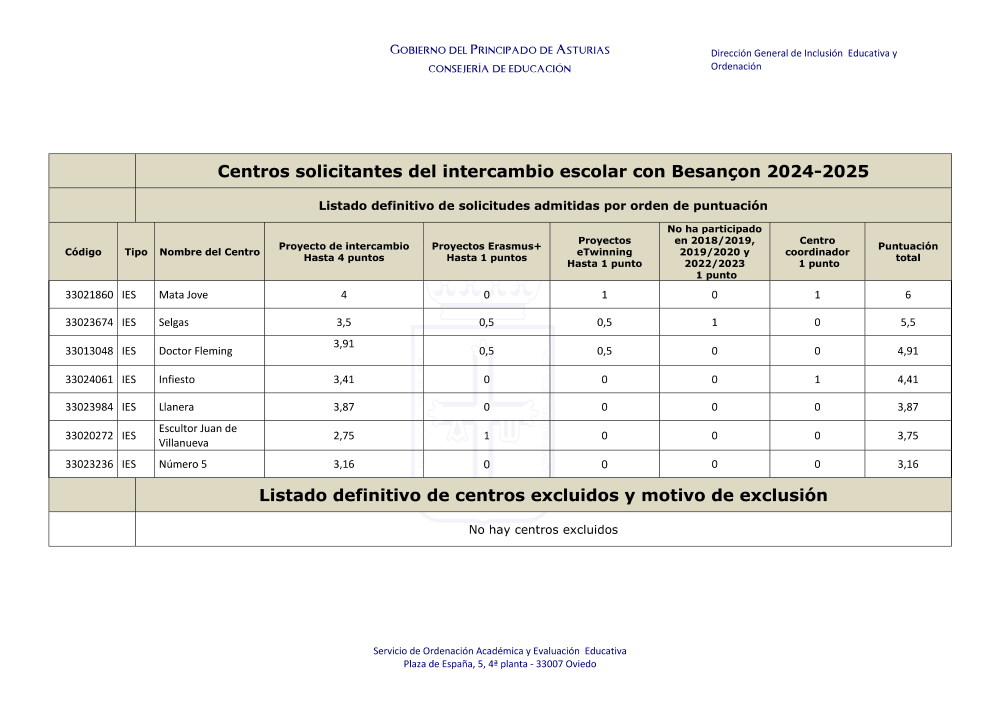Click the Gobierno del Principado de Asturias header
Screen dimensions: 1000x707
pos(499,50)
